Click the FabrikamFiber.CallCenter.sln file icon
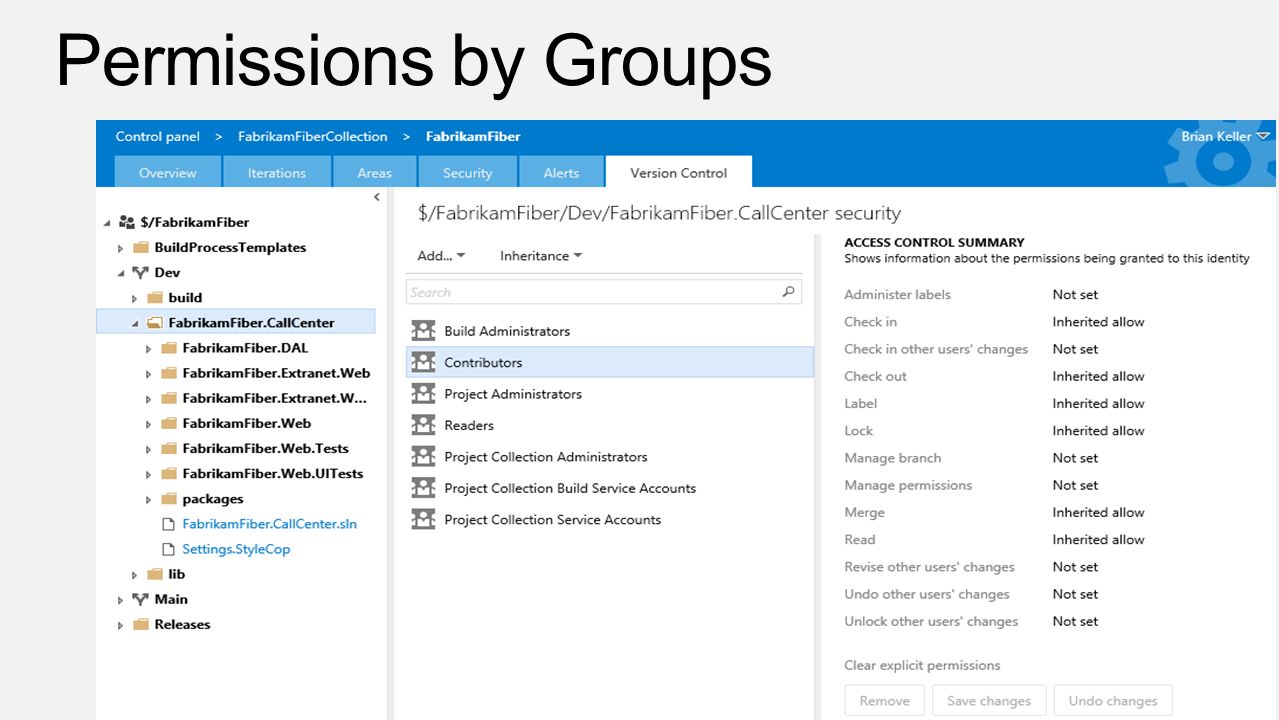 click(x=168, y=524)
